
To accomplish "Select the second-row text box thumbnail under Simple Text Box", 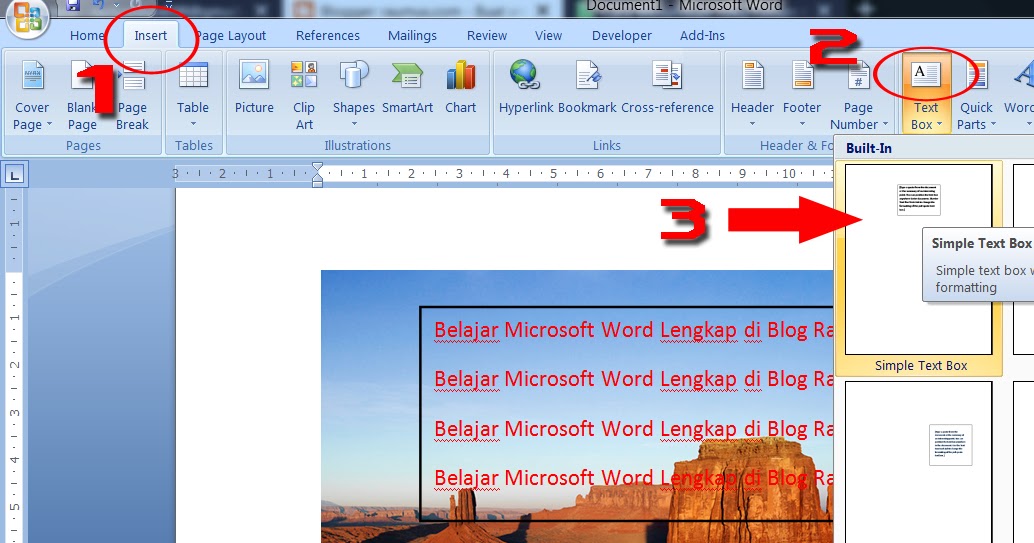I will pyautogui.click(x=919, y=462).
